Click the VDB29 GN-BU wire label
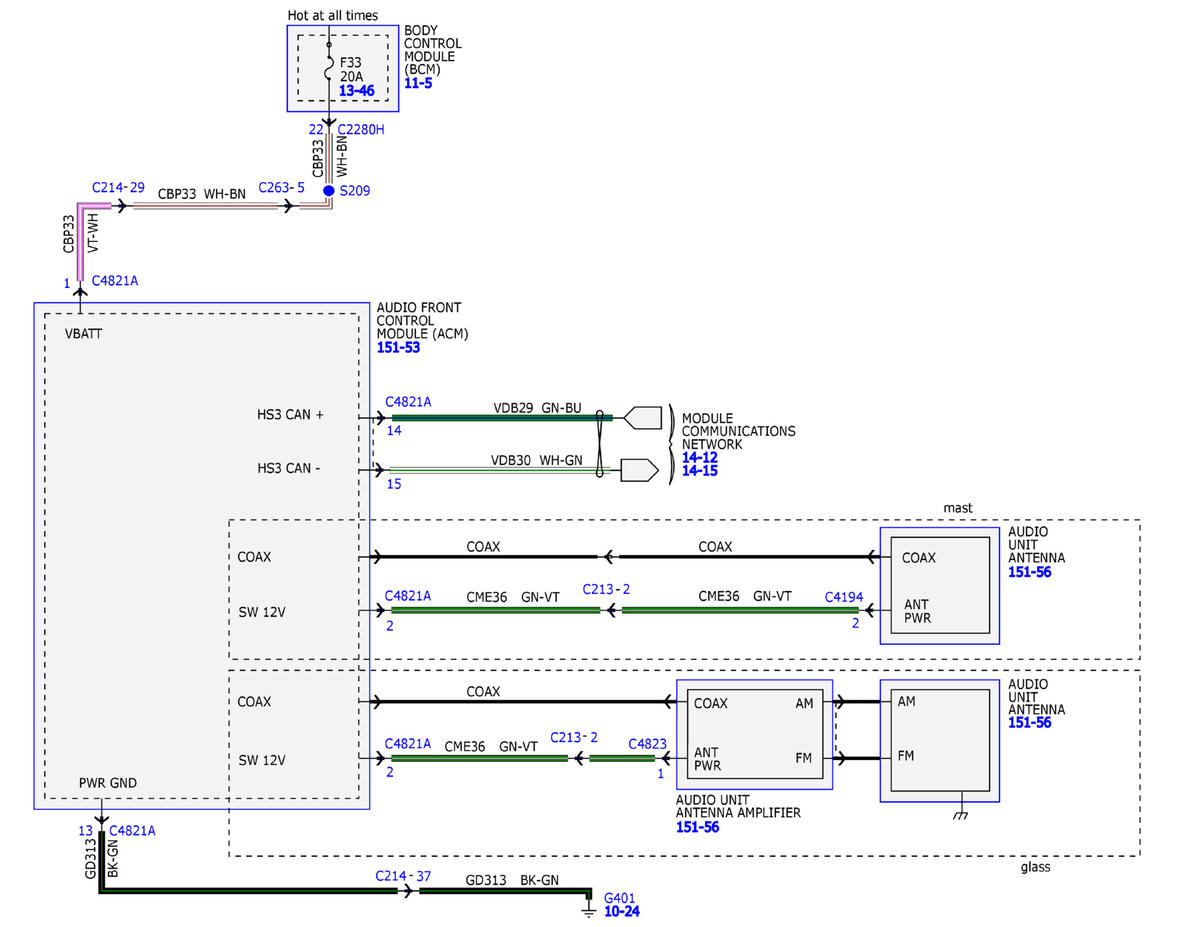This screenshot has height=927, width=1200. (538, 409)
